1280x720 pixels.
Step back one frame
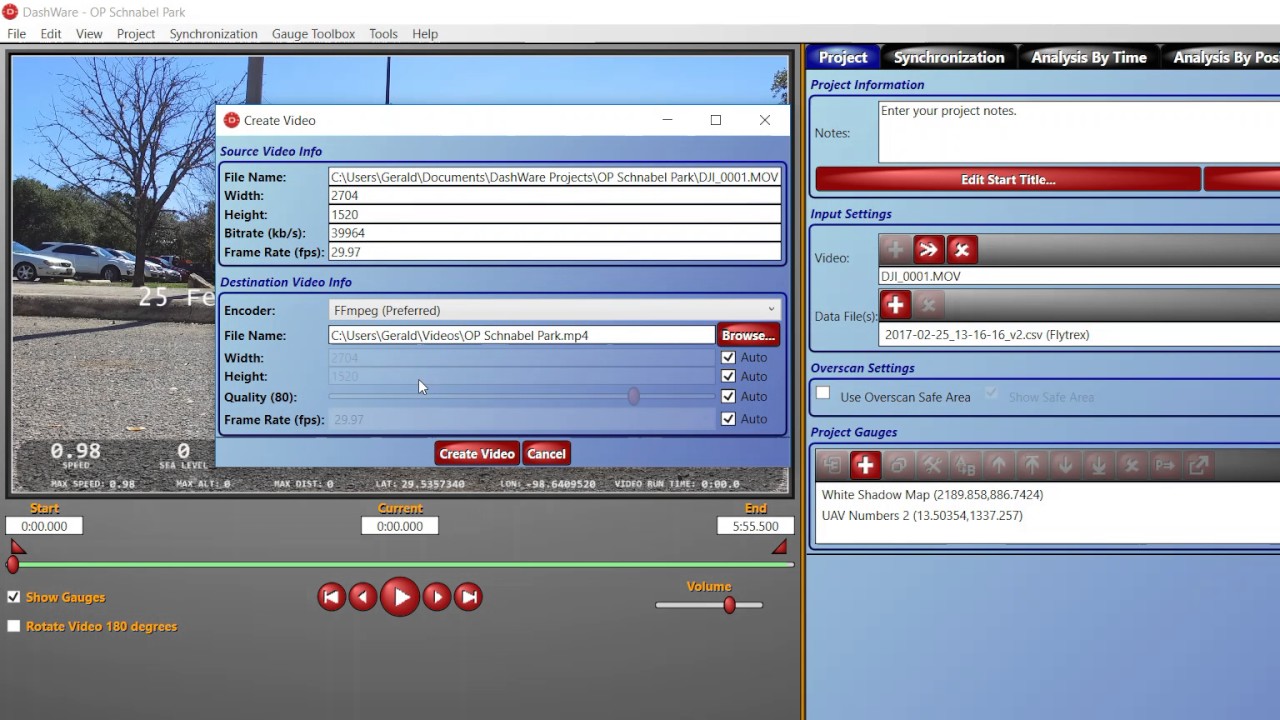coord(363,597)
